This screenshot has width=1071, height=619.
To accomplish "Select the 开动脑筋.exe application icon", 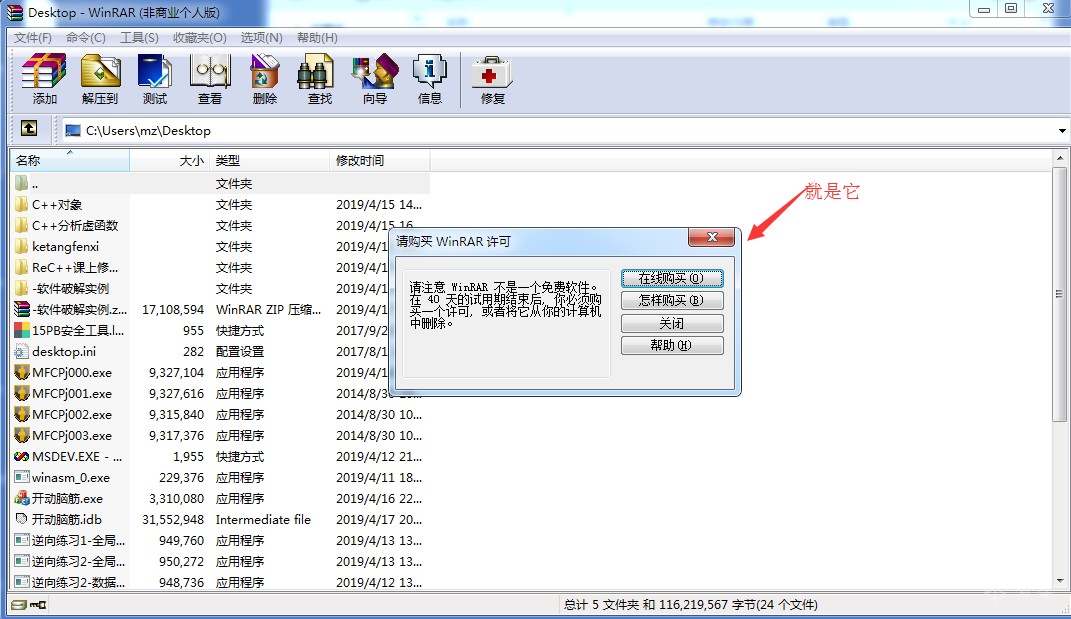I will pos(22,499).
